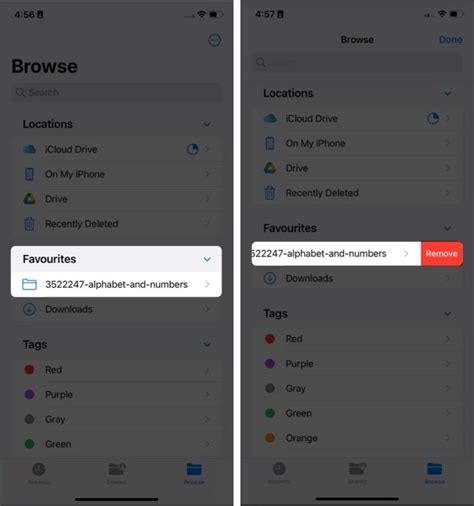Switch to Shared tab in right screen
474x506 pixels.
(357, 473)
